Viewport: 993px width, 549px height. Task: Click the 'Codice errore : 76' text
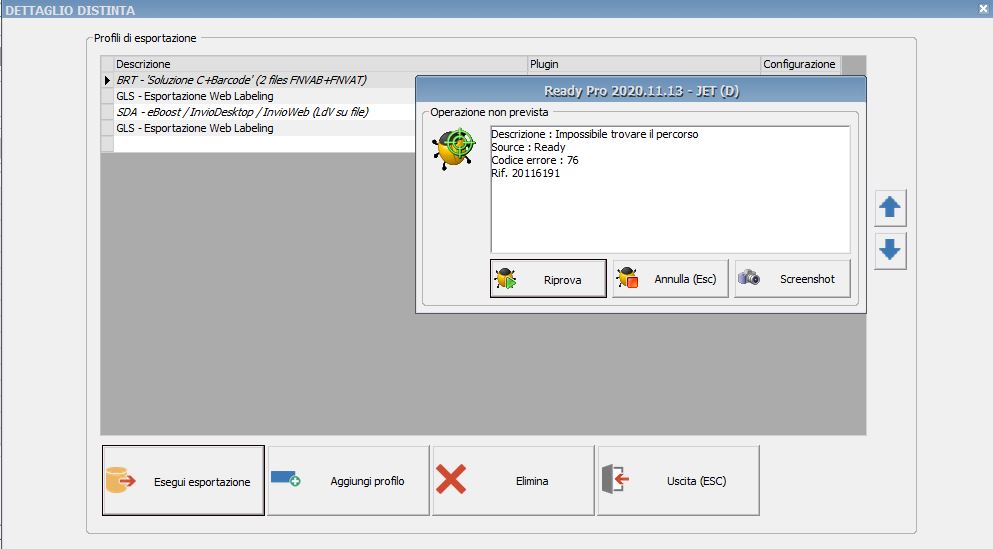tap(534, 160)
